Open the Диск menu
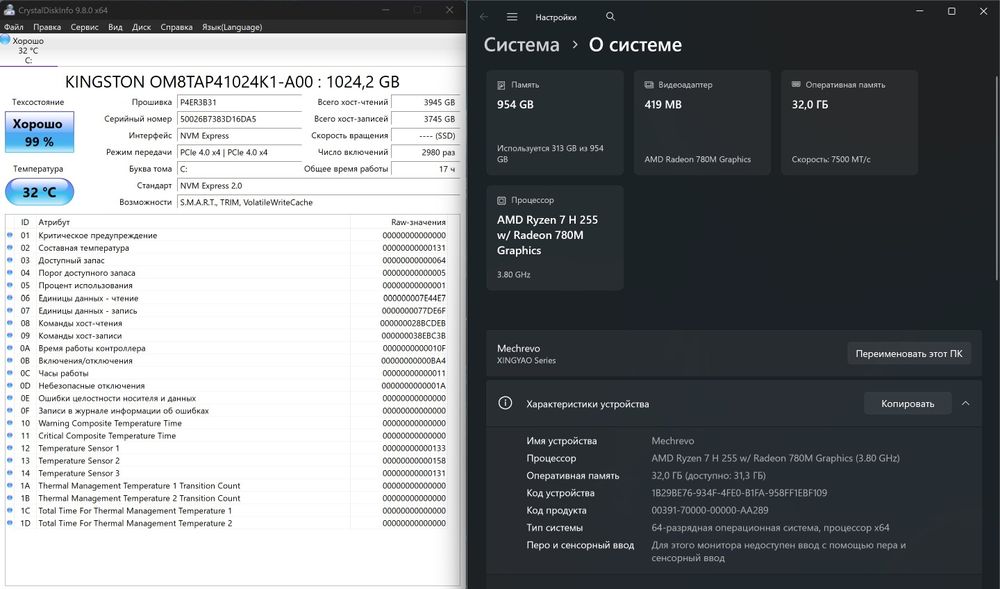1000x589 pixels. click(142, 27)
